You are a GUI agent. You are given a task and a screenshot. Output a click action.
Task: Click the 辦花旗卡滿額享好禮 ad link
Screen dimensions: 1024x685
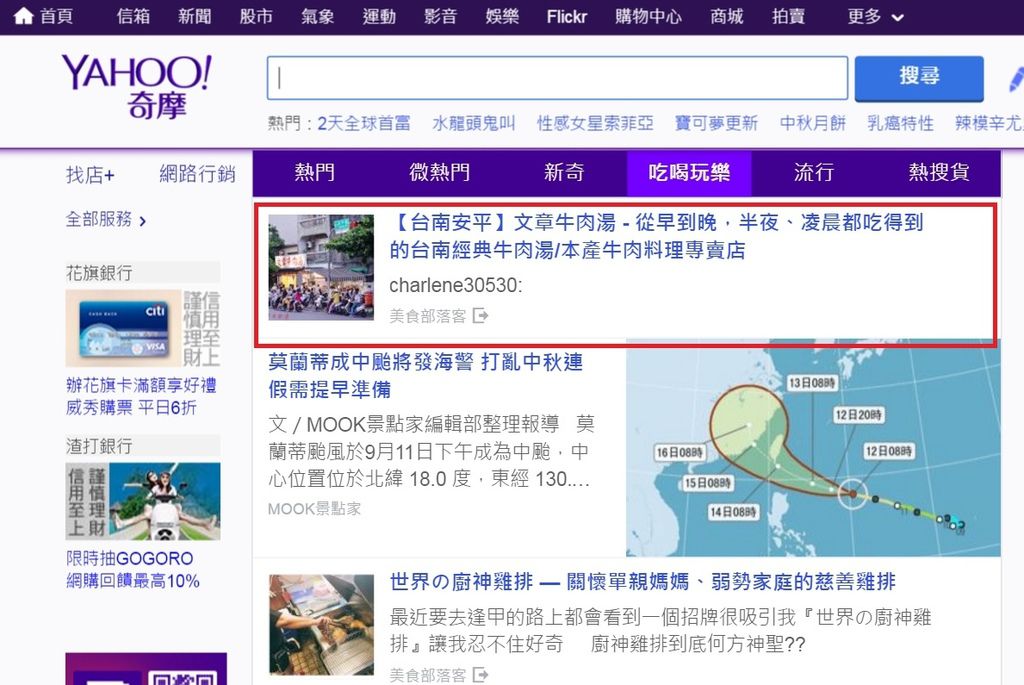141,396
